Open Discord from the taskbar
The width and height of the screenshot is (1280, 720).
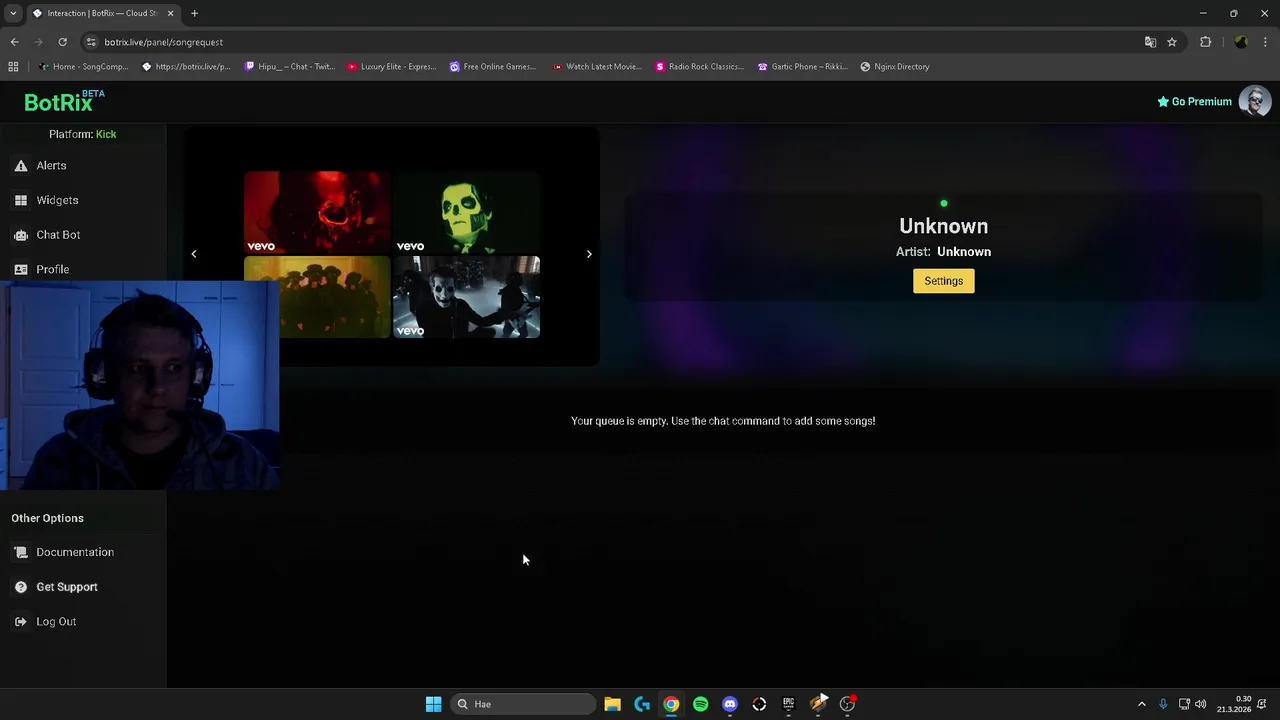tap(730, 704)
